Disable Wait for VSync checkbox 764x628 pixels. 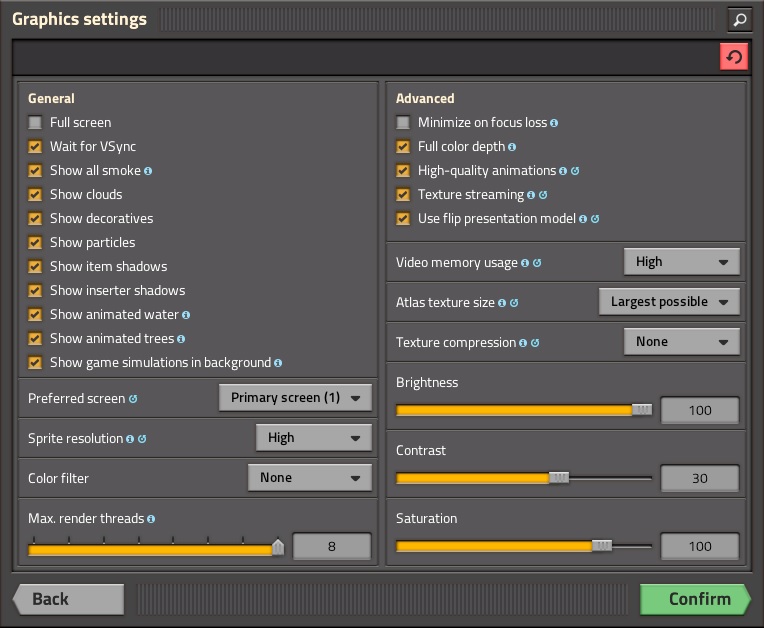coord(36,147)
